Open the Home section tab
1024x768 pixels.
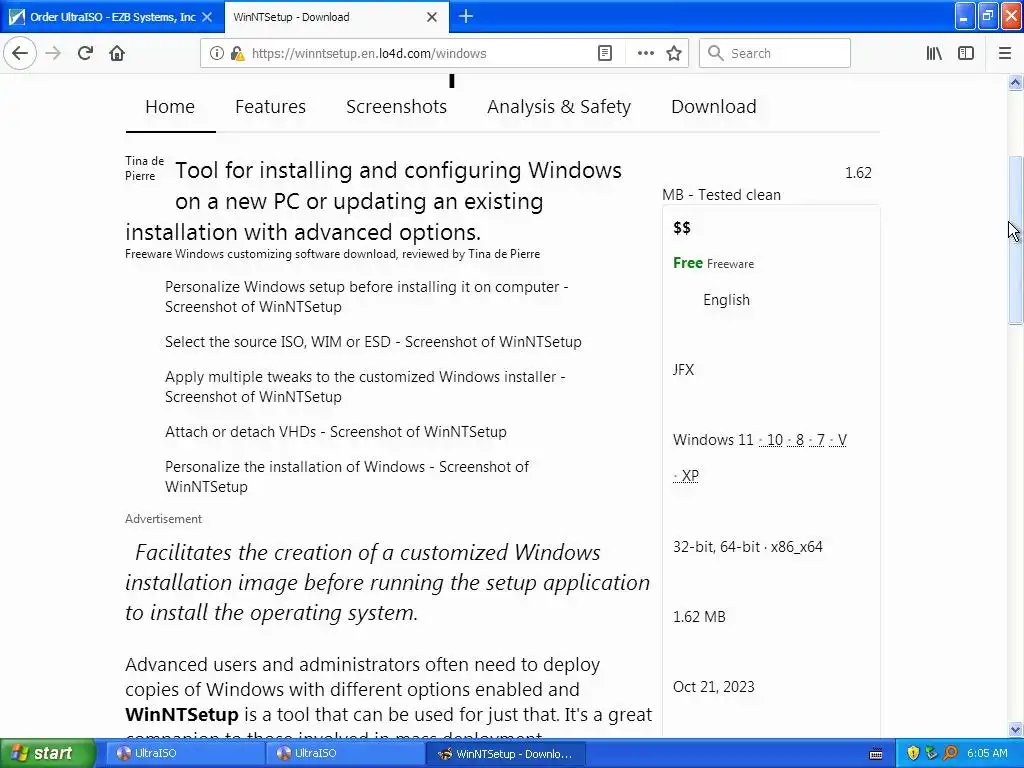click(170, 106)
